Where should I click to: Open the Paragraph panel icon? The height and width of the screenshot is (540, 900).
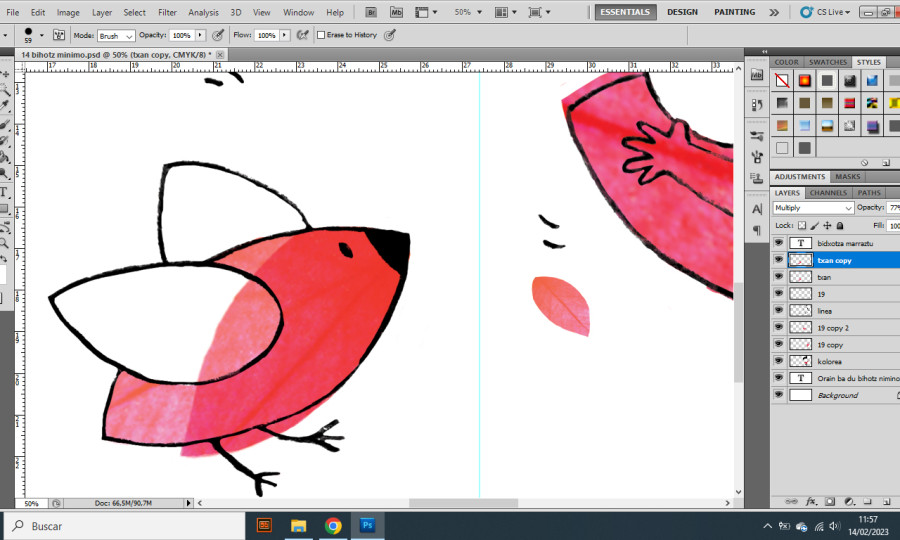(x=756, y=230)
